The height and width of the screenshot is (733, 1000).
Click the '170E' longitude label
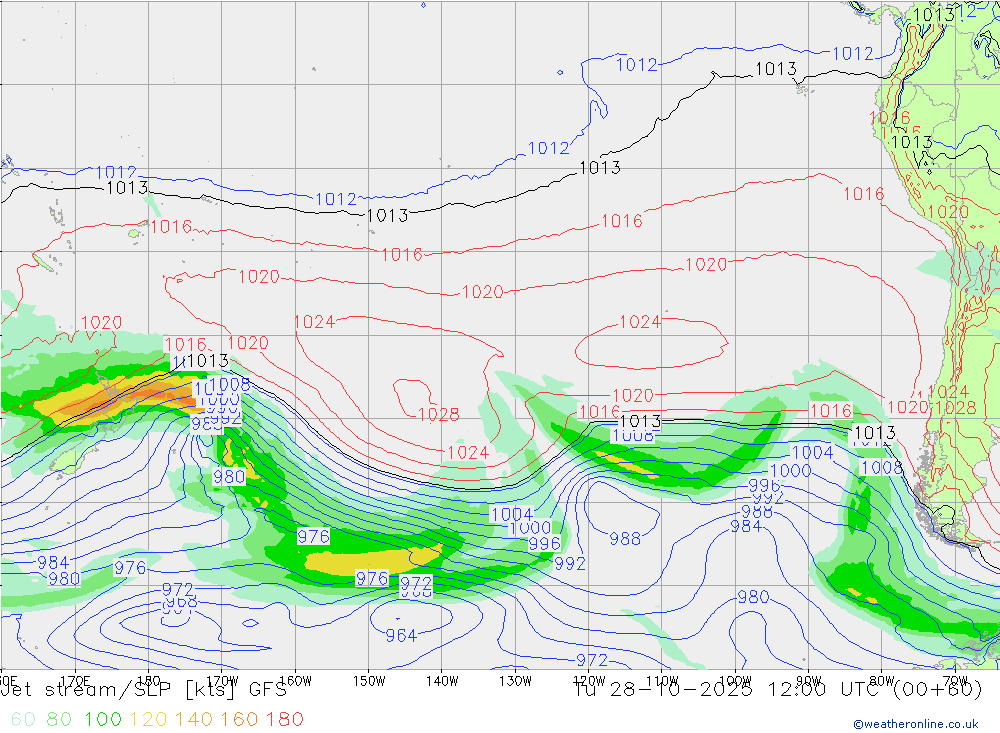pos(75,681)
